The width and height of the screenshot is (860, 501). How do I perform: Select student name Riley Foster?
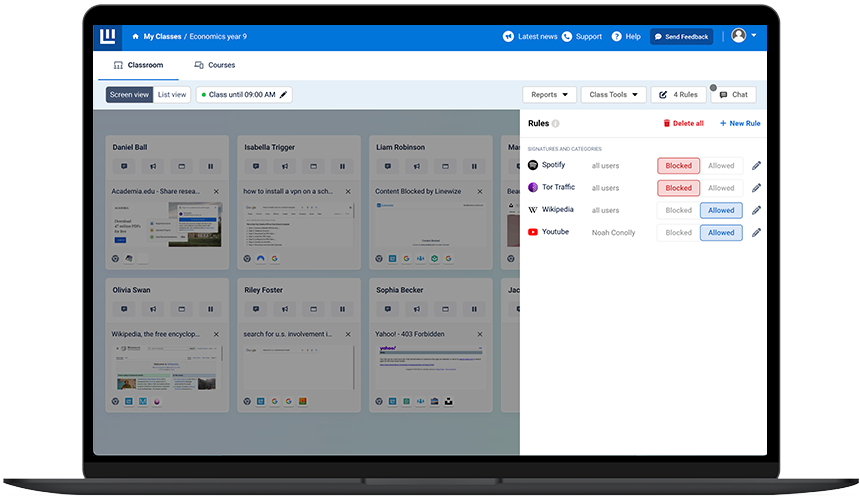pos(263,290)
